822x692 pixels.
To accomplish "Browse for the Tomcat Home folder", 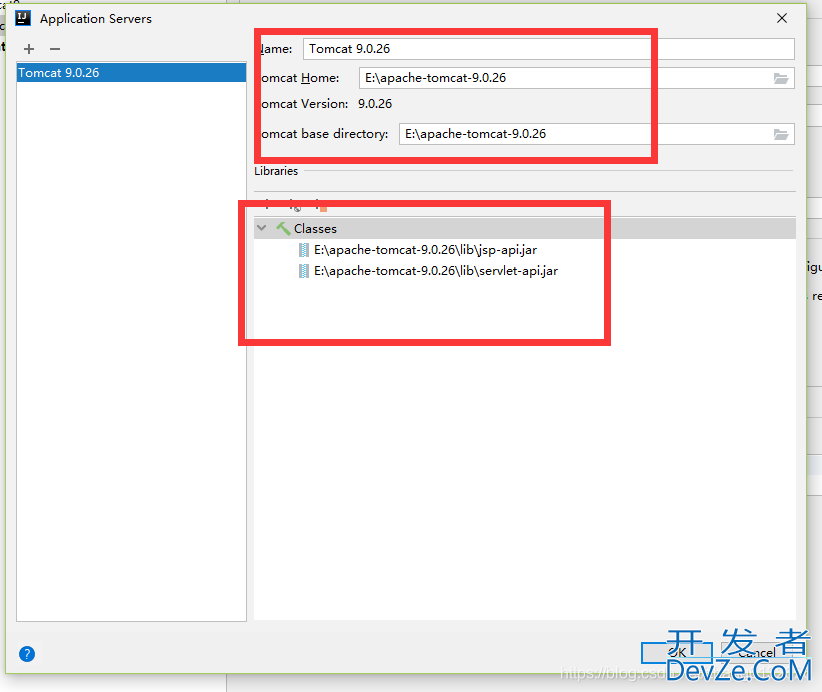I will coord(781,78).
